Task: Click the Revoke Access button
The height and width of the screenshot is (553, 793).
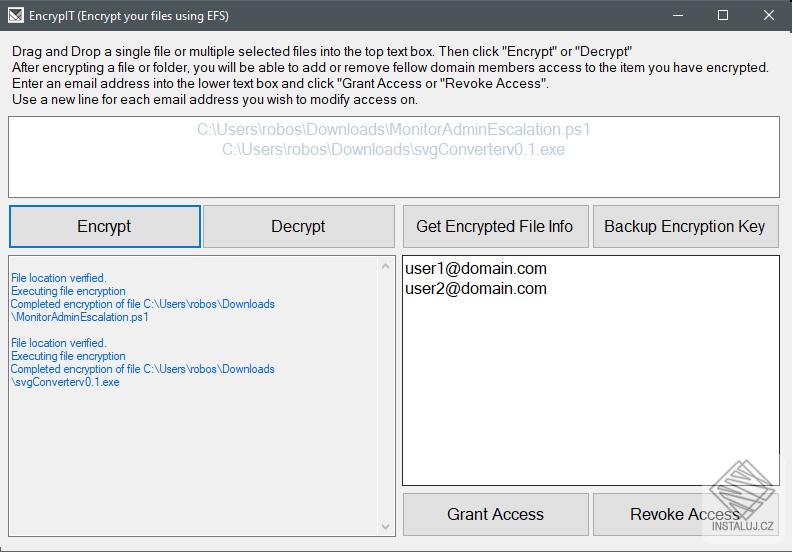Action: pos(685,514)
